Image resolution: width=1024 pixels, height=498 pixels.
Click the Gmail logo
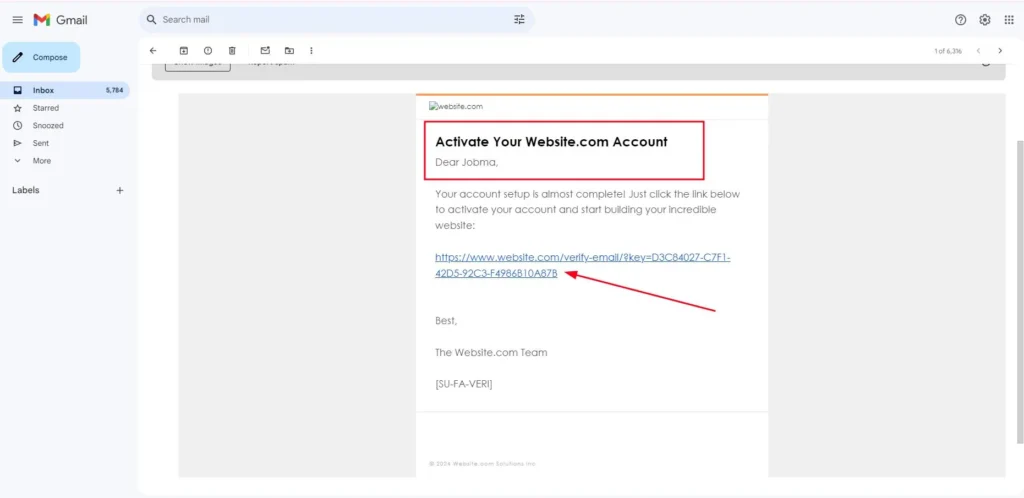pyautogui.click(x=60, y=20)
